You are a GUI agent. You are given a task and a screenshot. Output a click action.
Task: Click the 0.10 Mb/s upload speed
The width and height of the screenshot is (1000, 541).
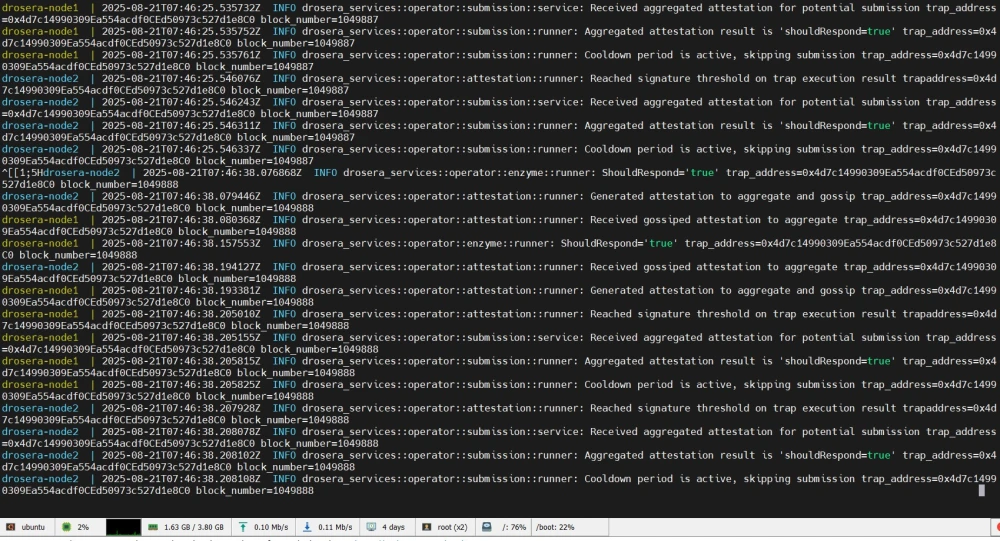[x=270, y=527]
